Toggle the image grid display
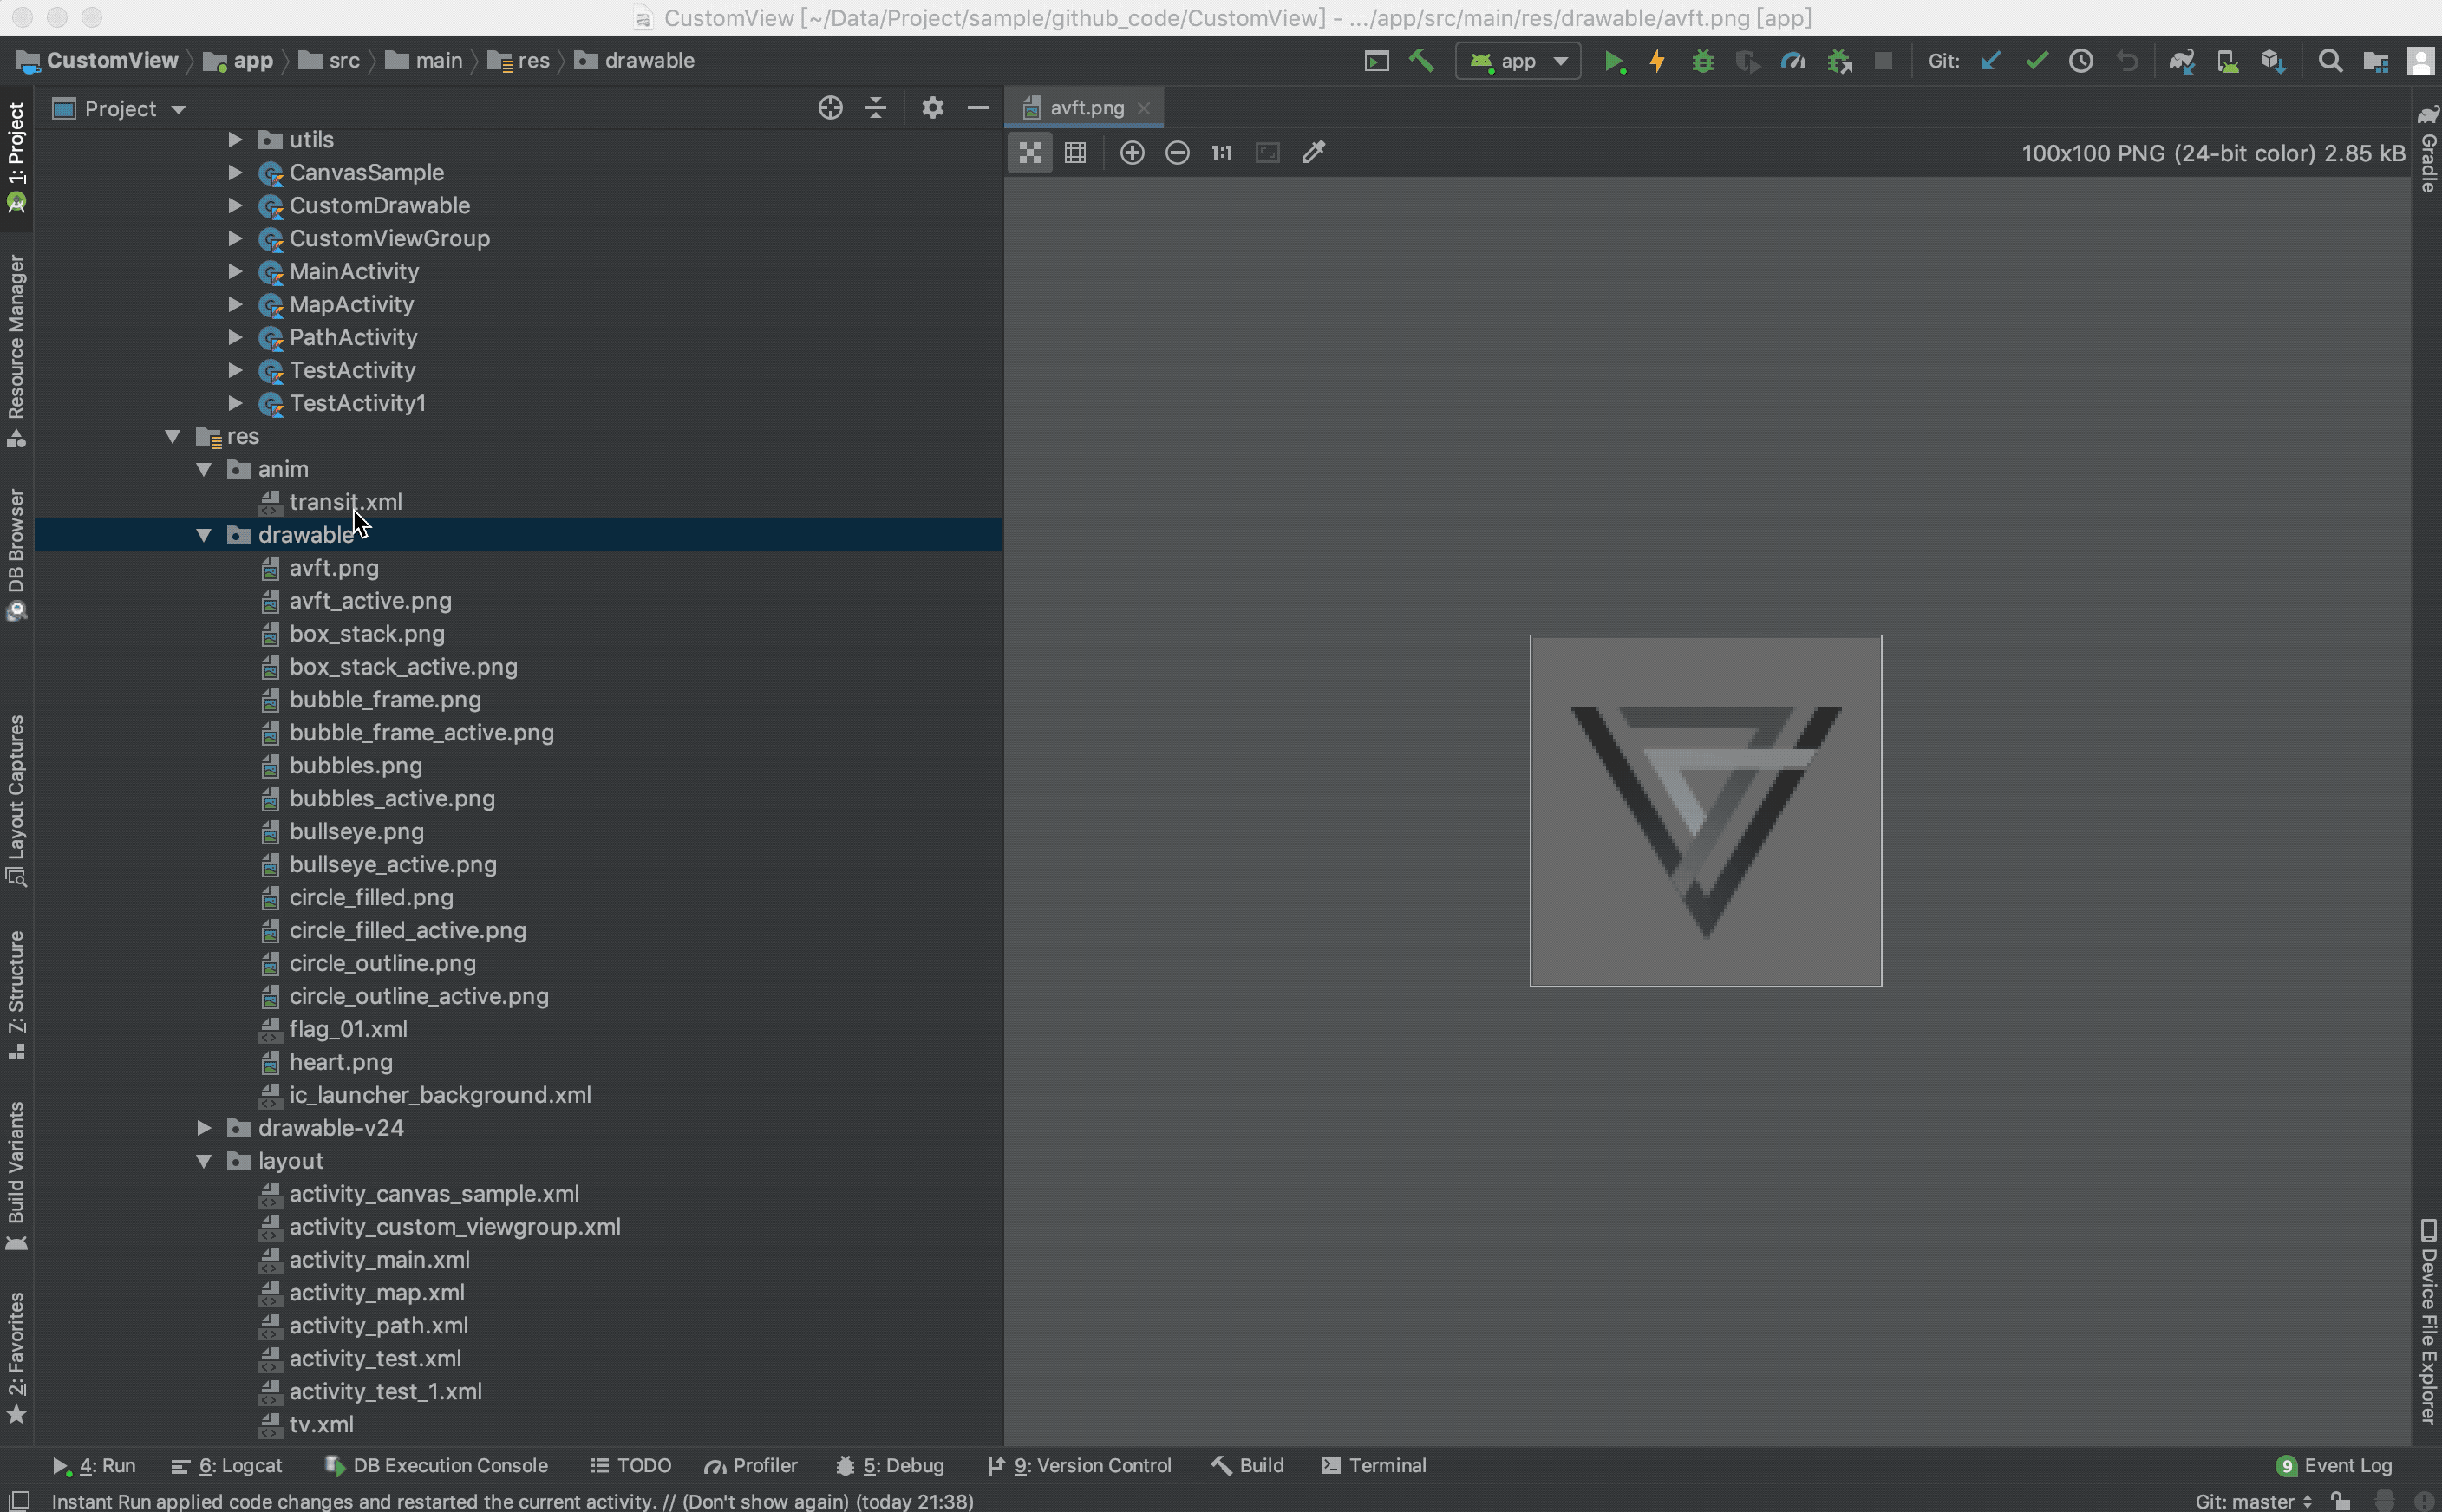 click(1075, 152)
